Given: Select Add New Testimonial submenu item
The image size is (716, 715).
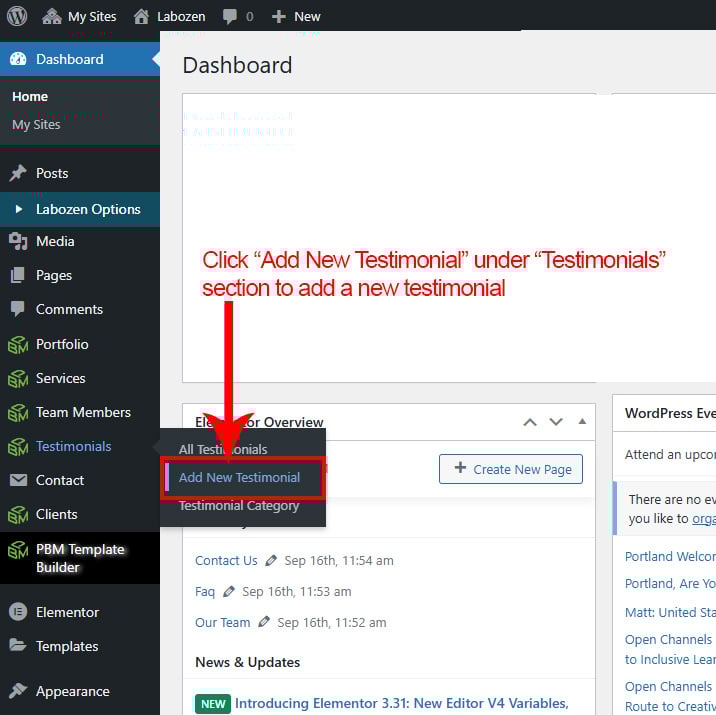Looking at the screenshot, I should pos(240,478).
